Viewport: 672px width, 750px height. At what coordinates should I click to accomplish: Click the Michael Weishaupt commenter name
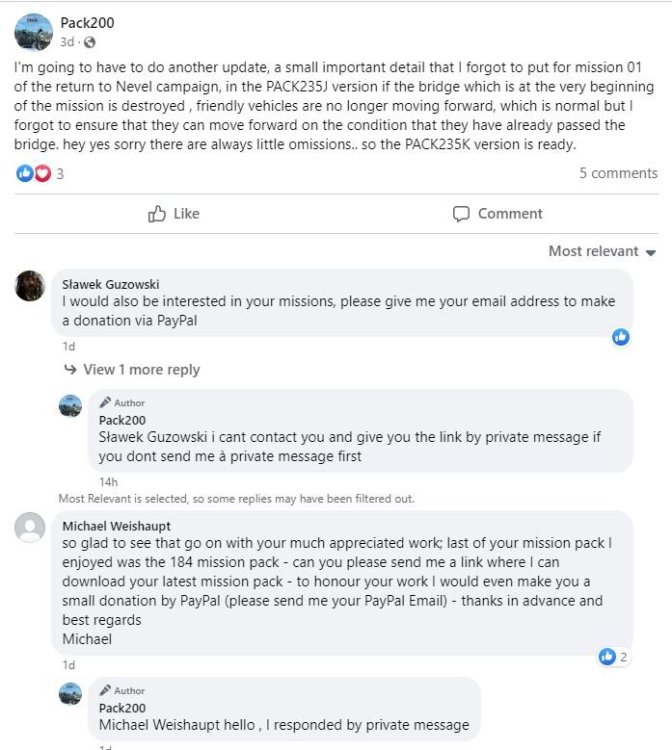(x=116, y=526)
